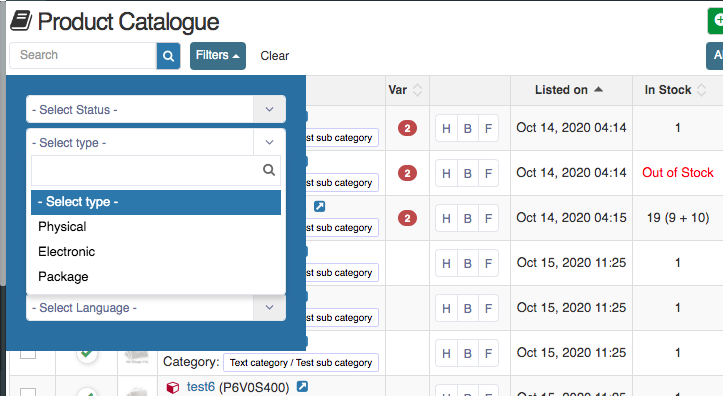Choose Electronic from the type list

click(x=156, y=252)
